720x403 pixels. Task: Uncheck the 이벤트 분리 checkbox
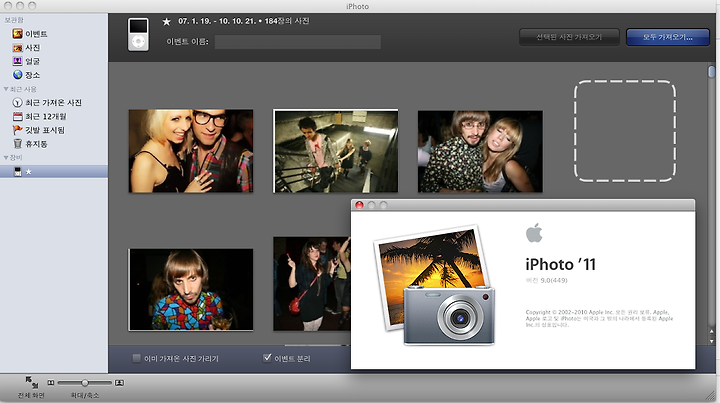click(x=267, y=358)
